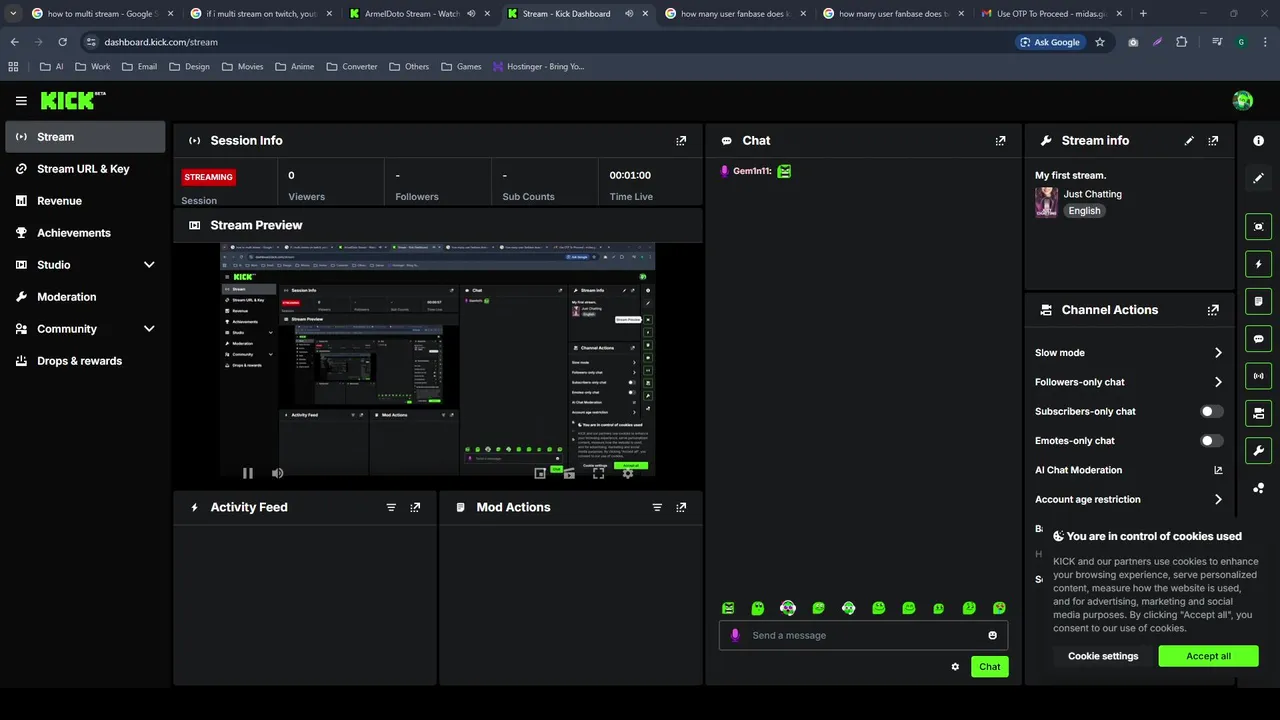1280x720 pixels.
Task: Switch to ArmelDoto Stream browser tab
Action: [x=411, y=14]
